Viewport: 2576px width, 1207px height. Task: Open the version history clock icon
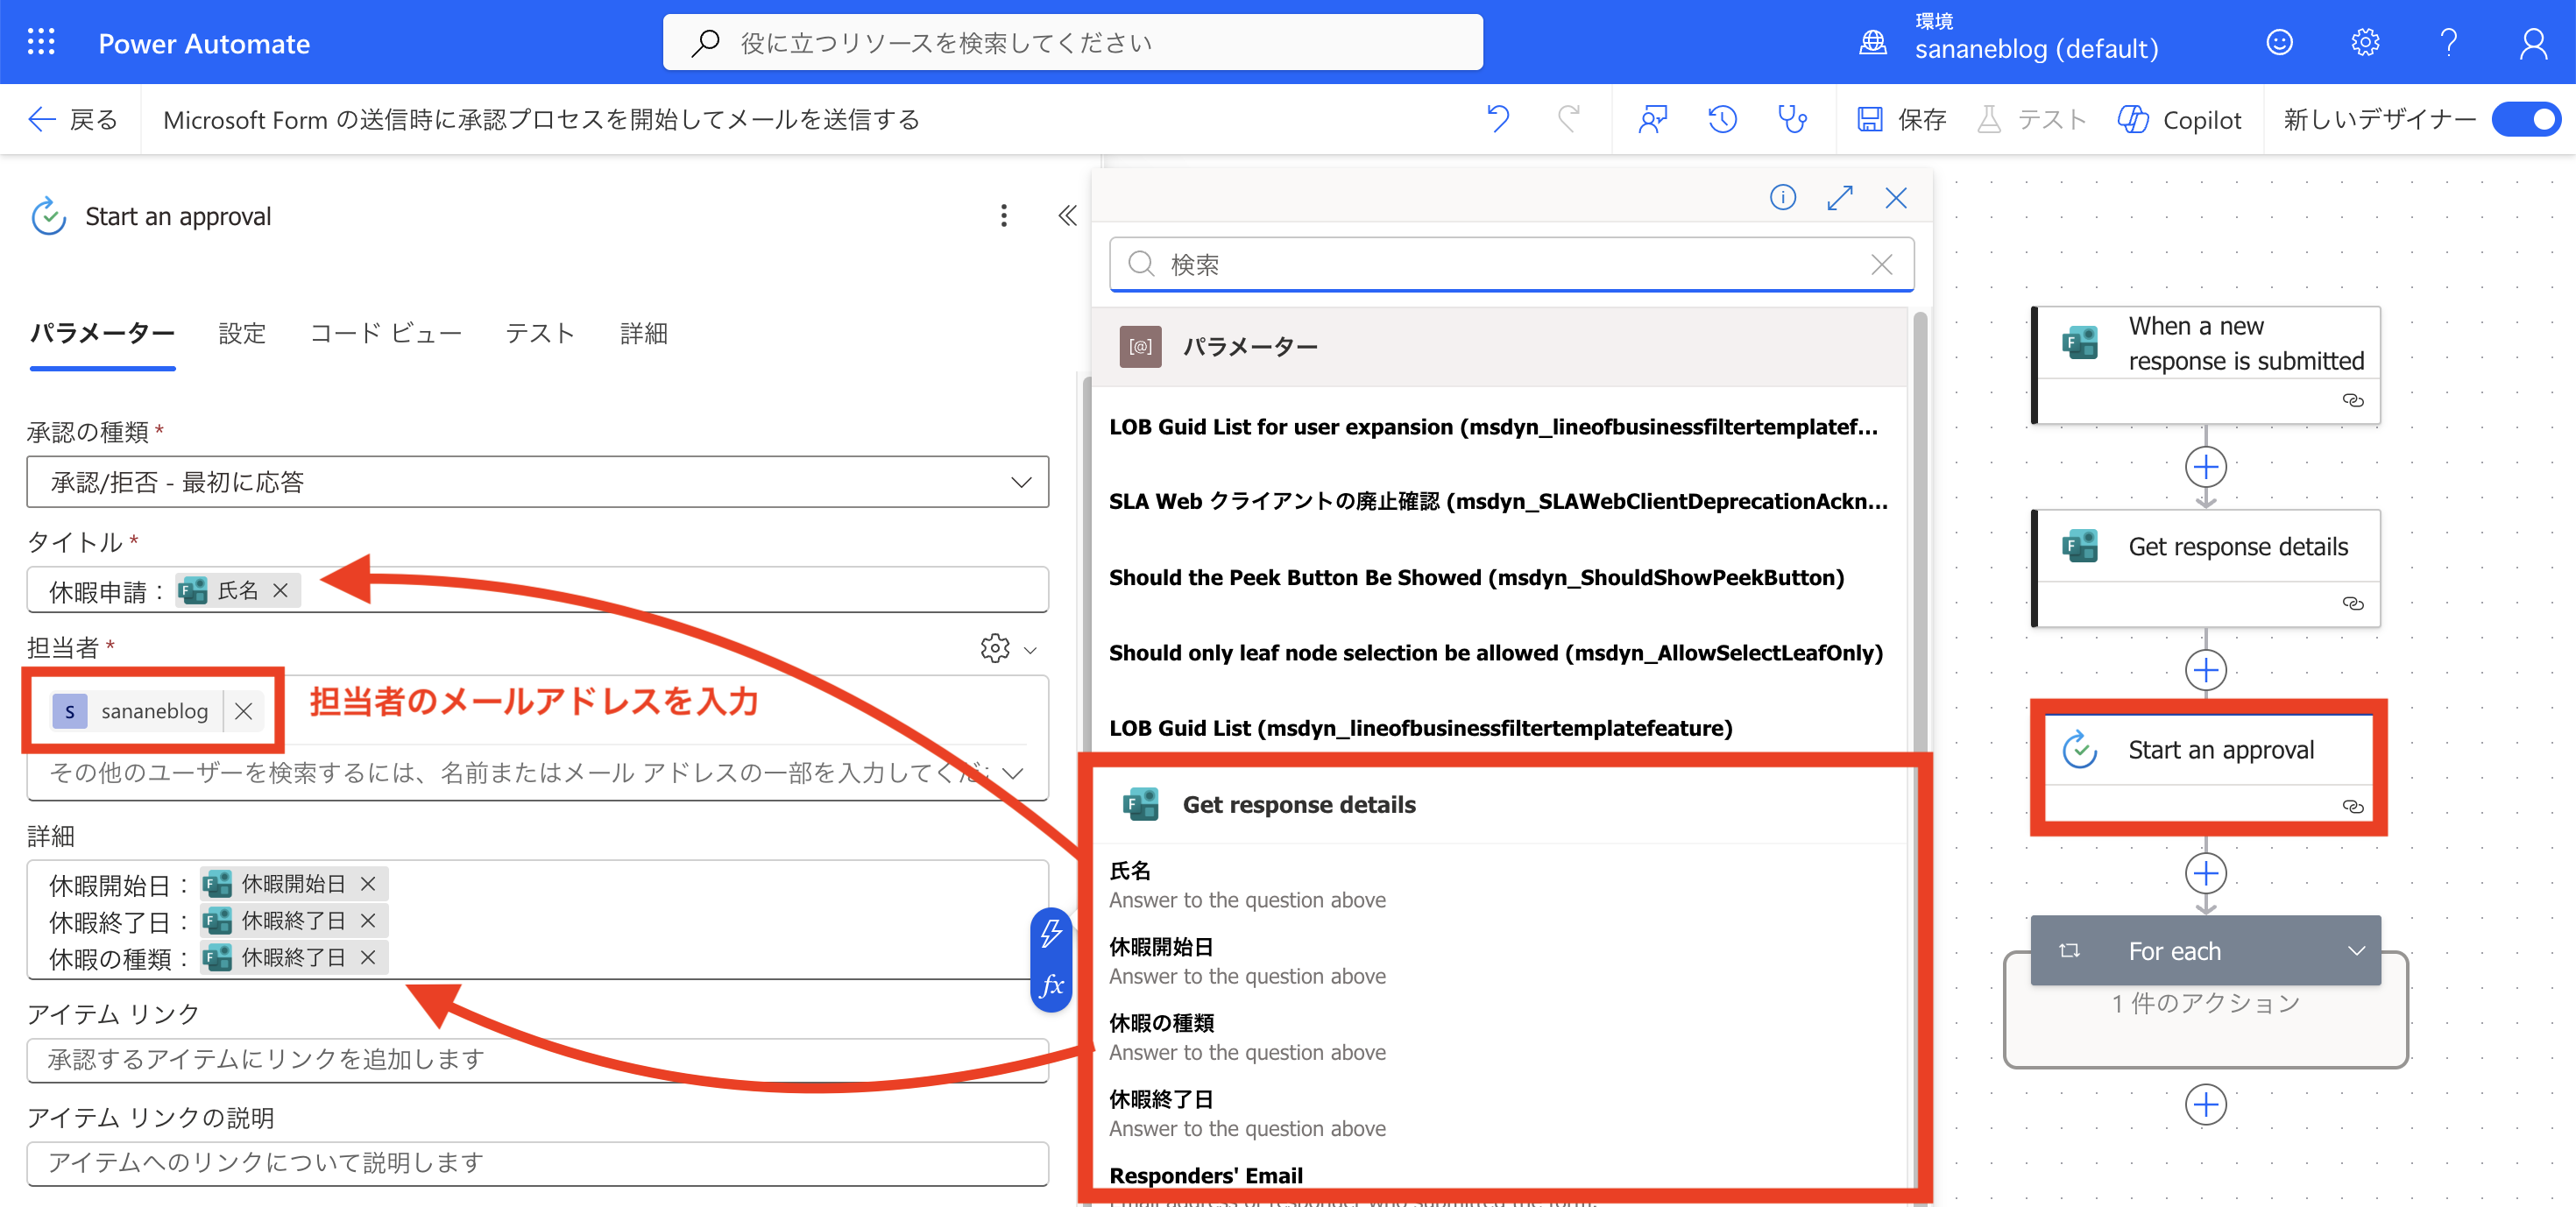click(1722, 119)
